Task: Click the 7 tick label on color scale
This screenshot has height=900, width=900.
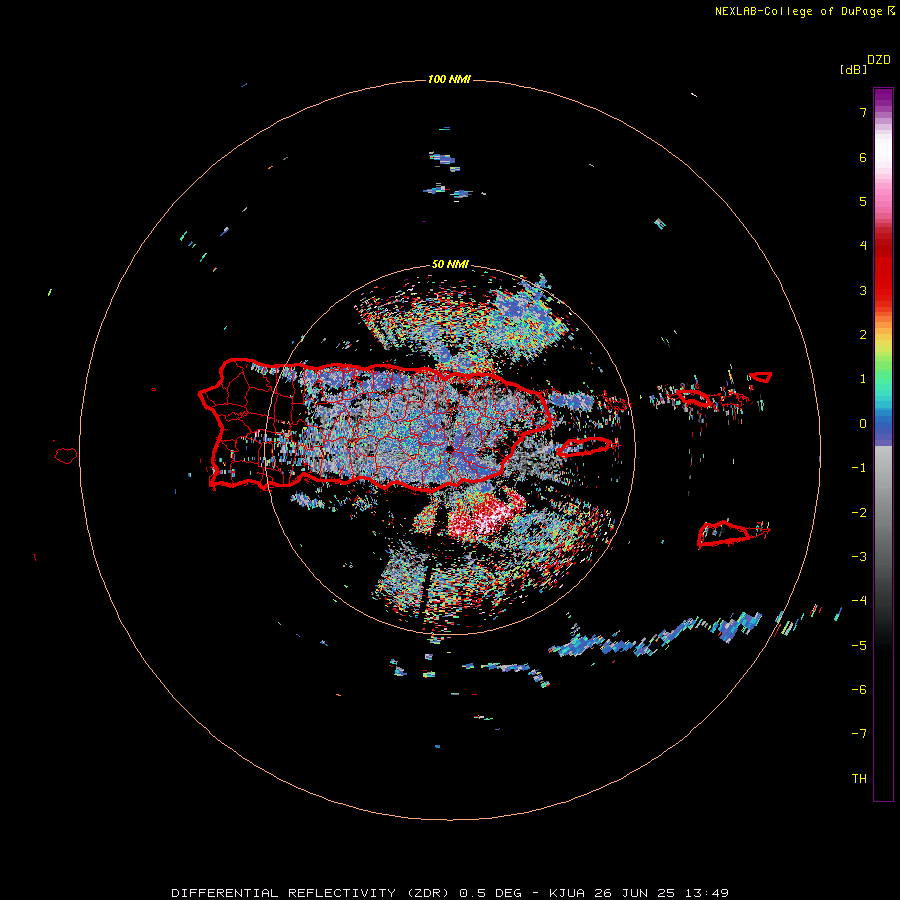Action: click(863, 112)
